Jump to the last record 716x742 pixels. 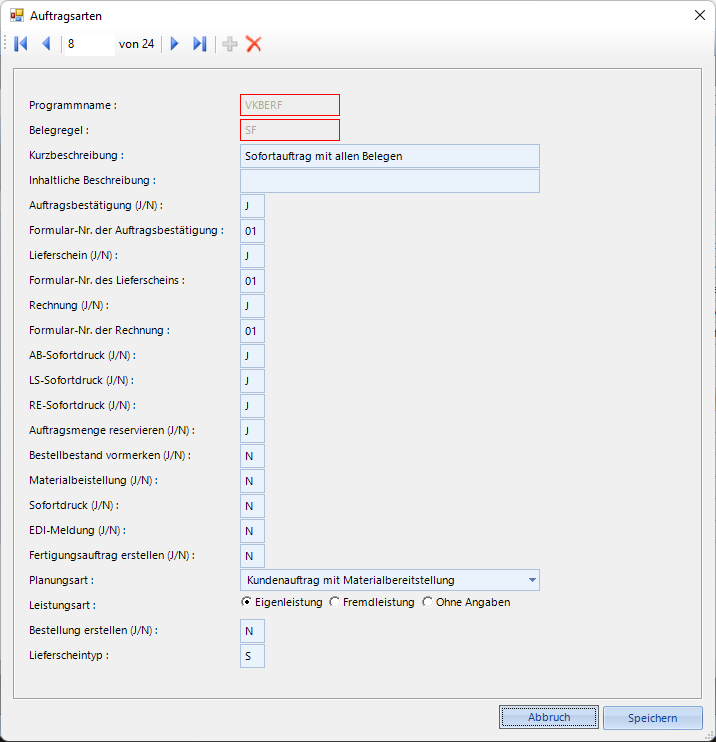(200, 44)
